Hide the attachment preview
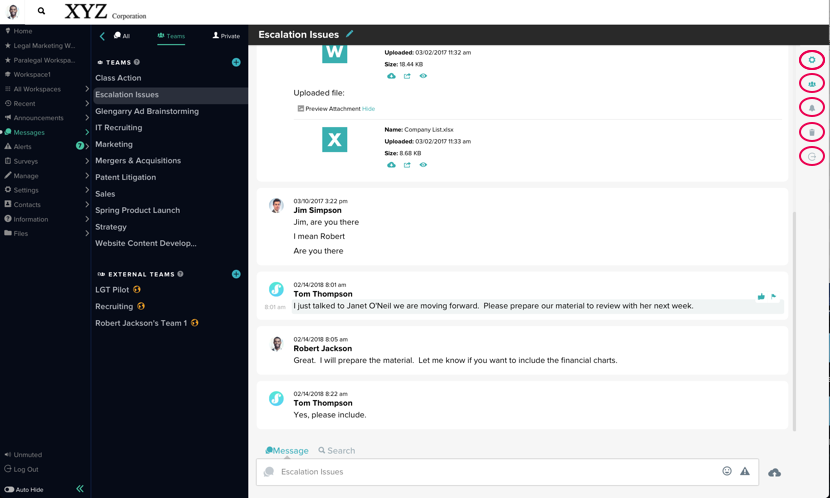Viewport: 830px width, 498px height. tap(368, 108)
